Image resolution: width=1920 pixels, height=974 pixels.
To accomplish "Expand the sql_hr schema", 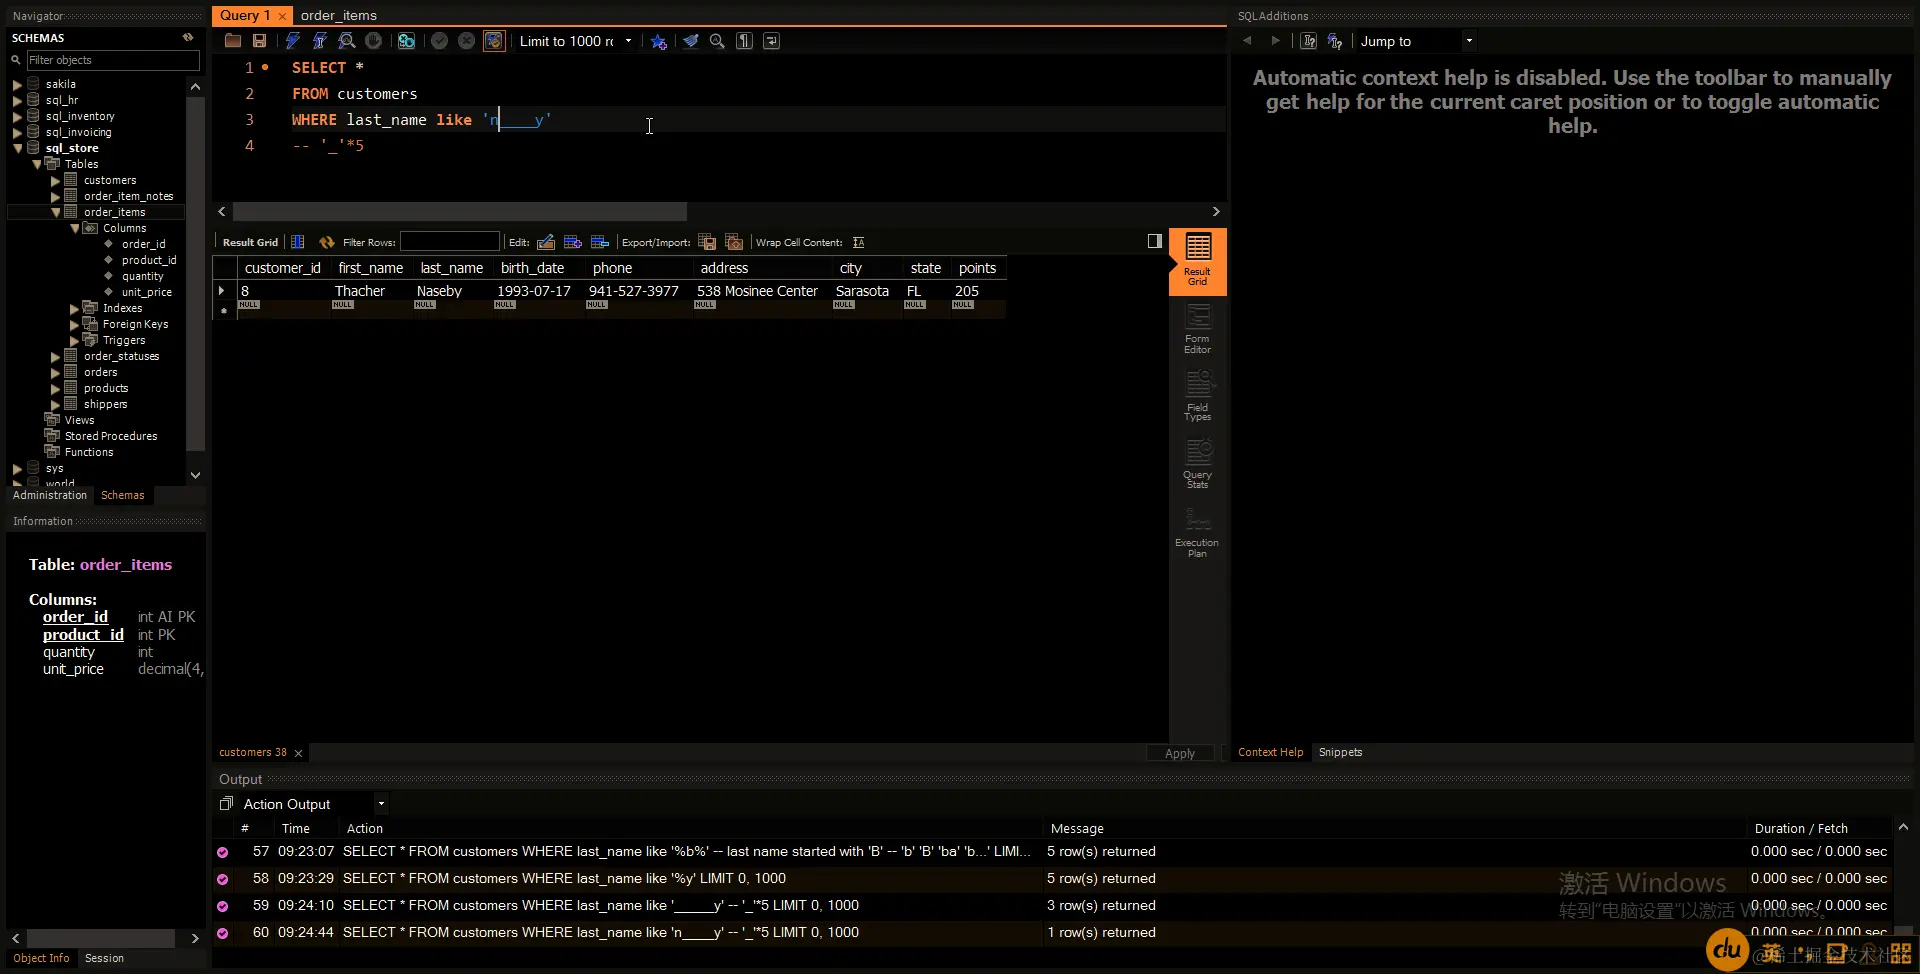I will click(17, 101).
